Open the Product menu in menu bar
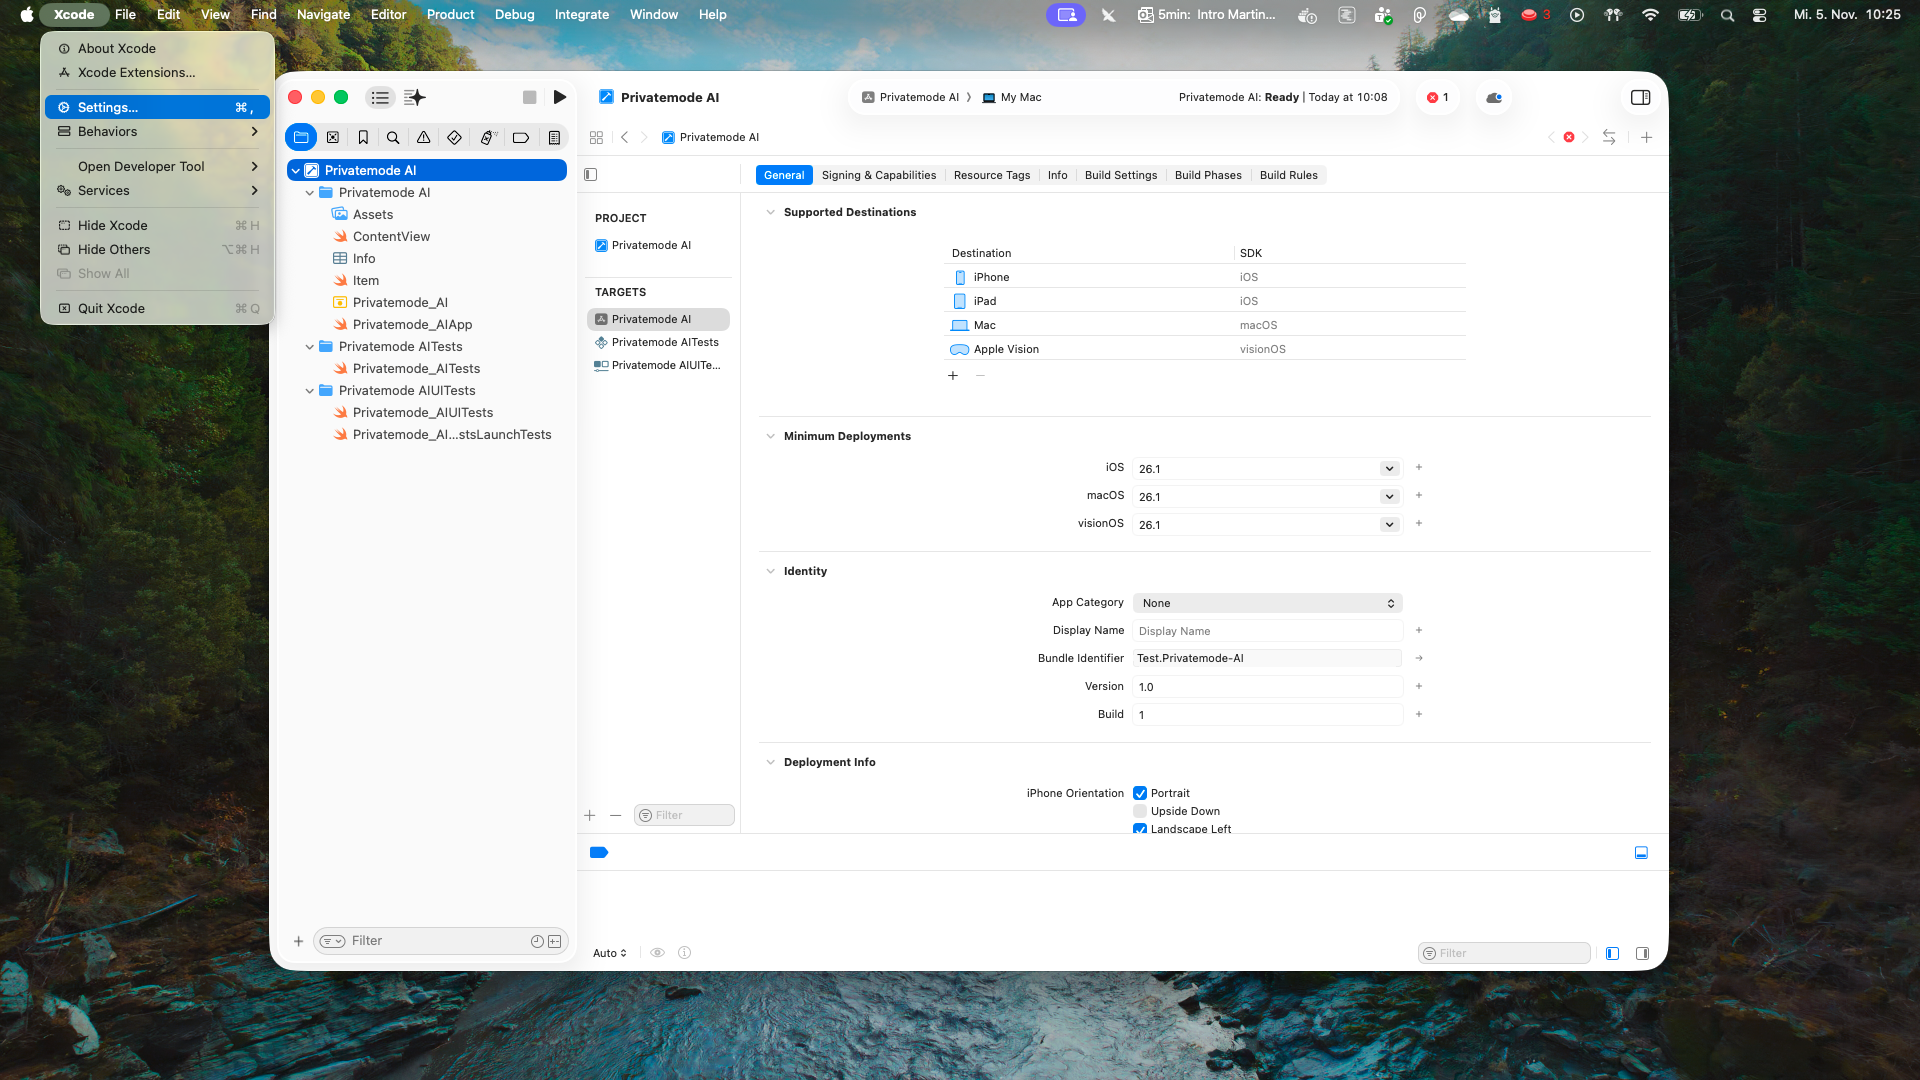The height and width of the screenshot is (1080, 1920). (450, 14)
